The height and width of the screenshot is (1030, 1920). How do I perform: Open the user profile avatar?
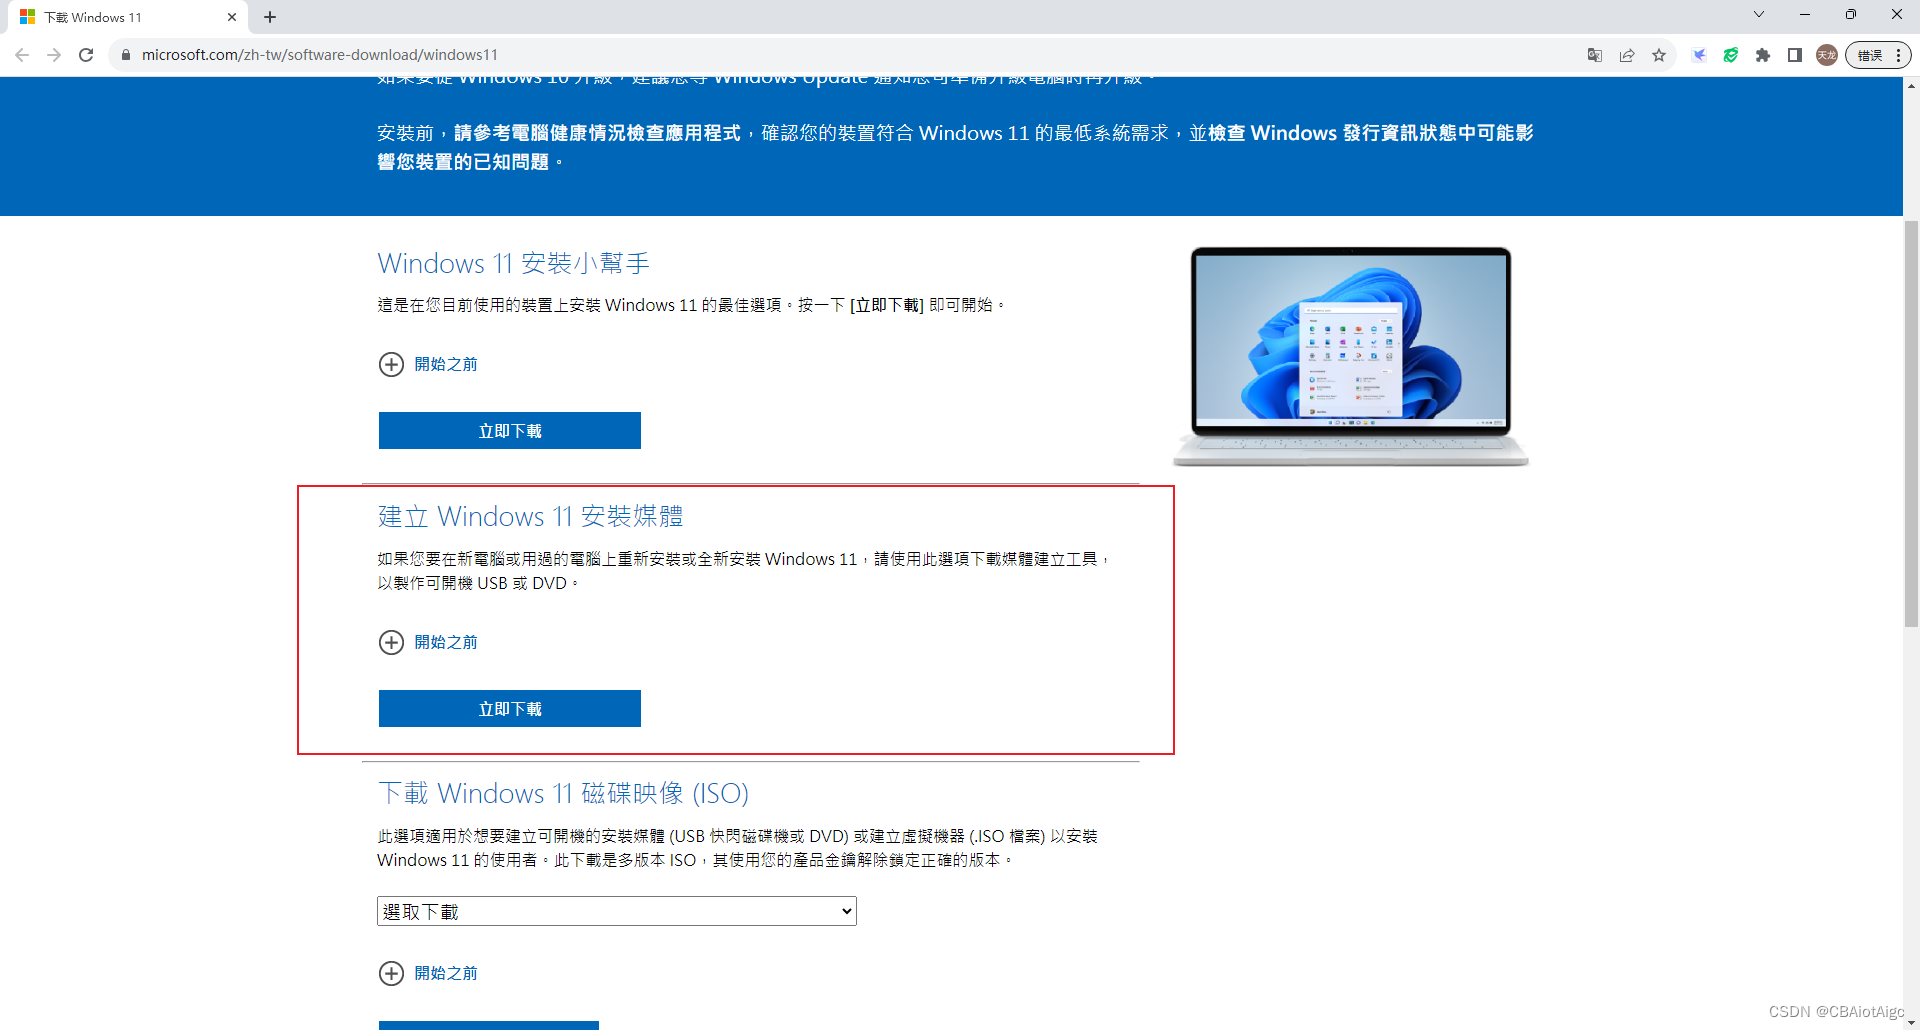[1827, 55]
